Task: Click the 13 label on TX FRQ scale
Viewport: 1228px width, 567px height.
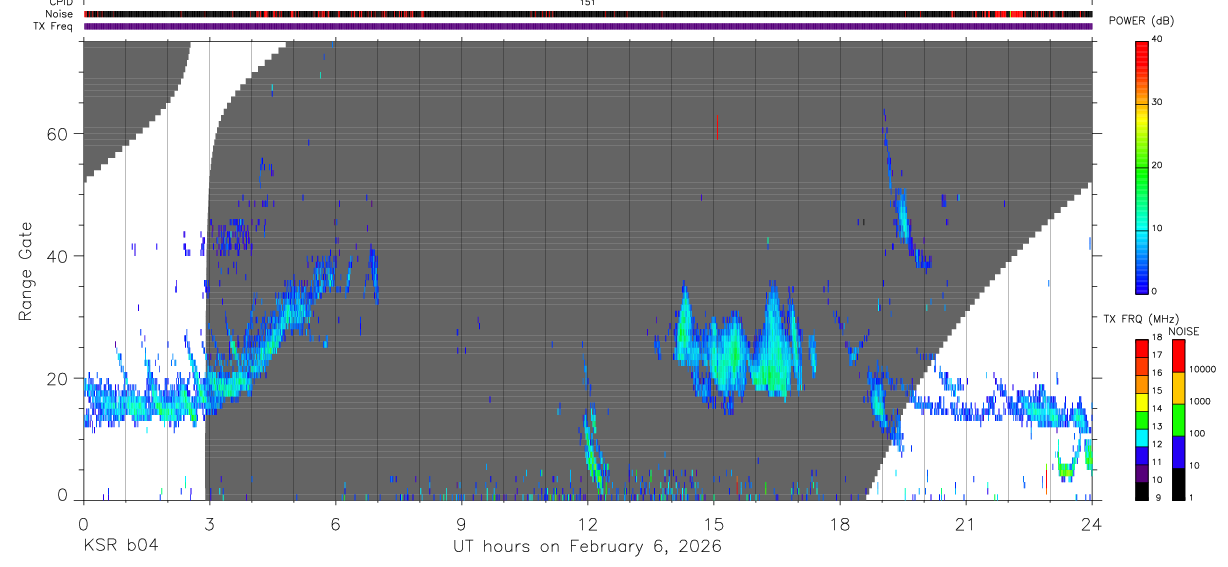Action: point(1157,426)
